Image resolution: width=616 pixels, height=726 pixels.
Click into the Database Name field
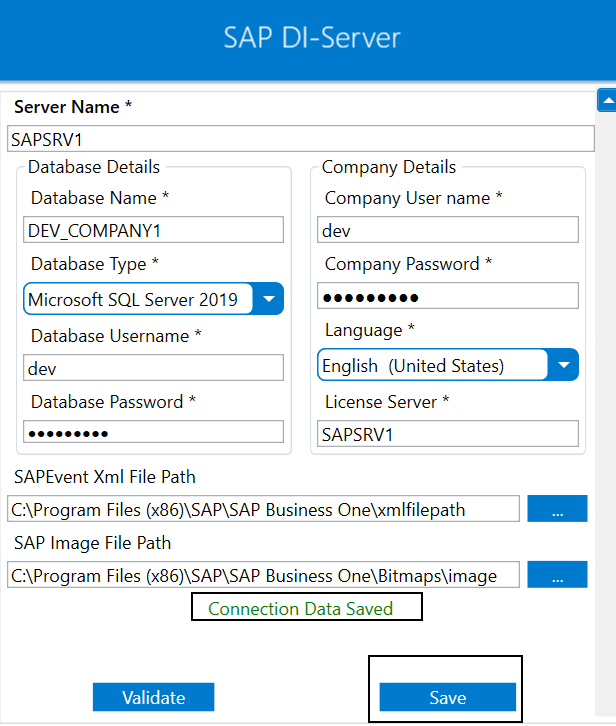click(x=153, y=231)
